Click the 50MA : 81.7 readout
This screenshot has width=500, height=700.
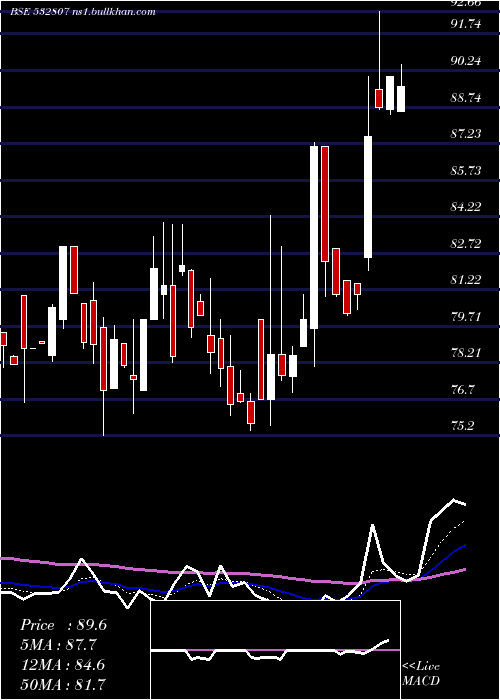coord(62,684)
